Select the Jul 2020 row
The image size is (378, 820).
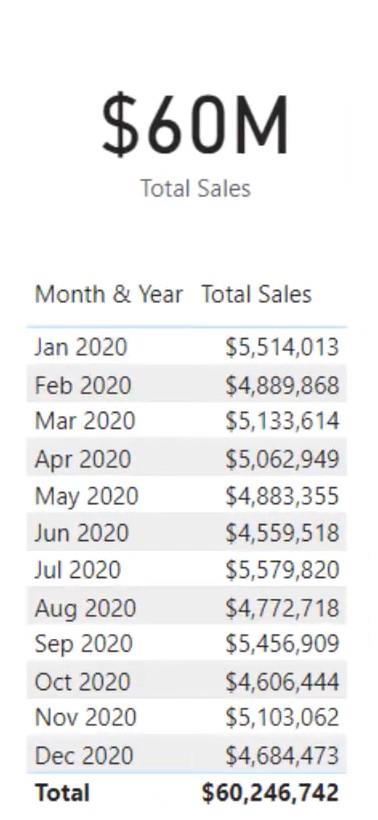187,570
